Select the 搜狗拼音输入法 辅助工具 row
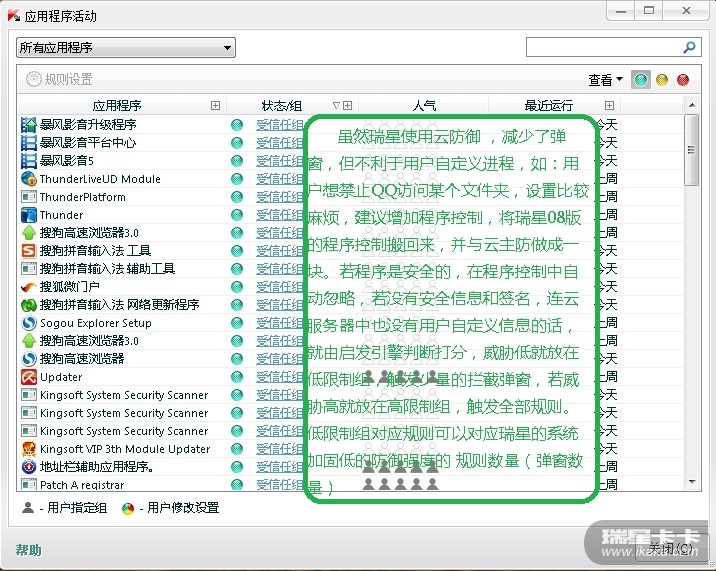Viewport: 716px width, 571px height. click(351, 269)
